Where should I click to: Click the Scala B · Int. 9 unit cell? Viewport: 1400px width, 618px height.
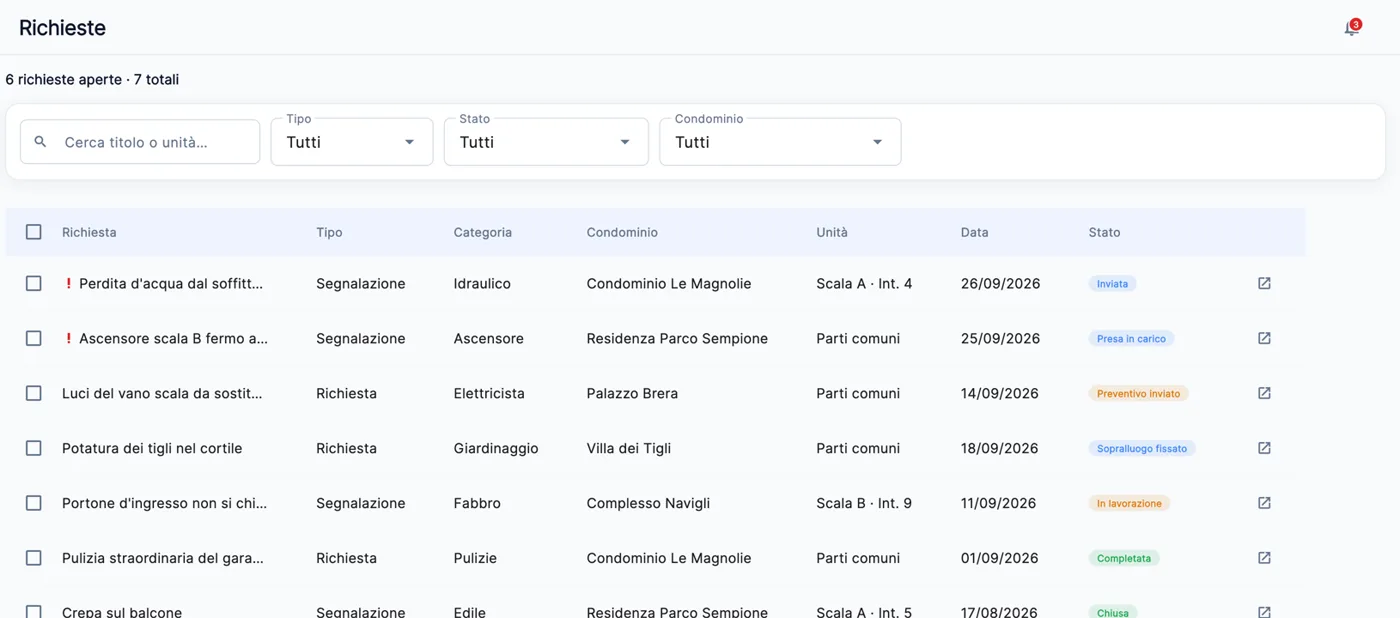[x=864, y=503]
